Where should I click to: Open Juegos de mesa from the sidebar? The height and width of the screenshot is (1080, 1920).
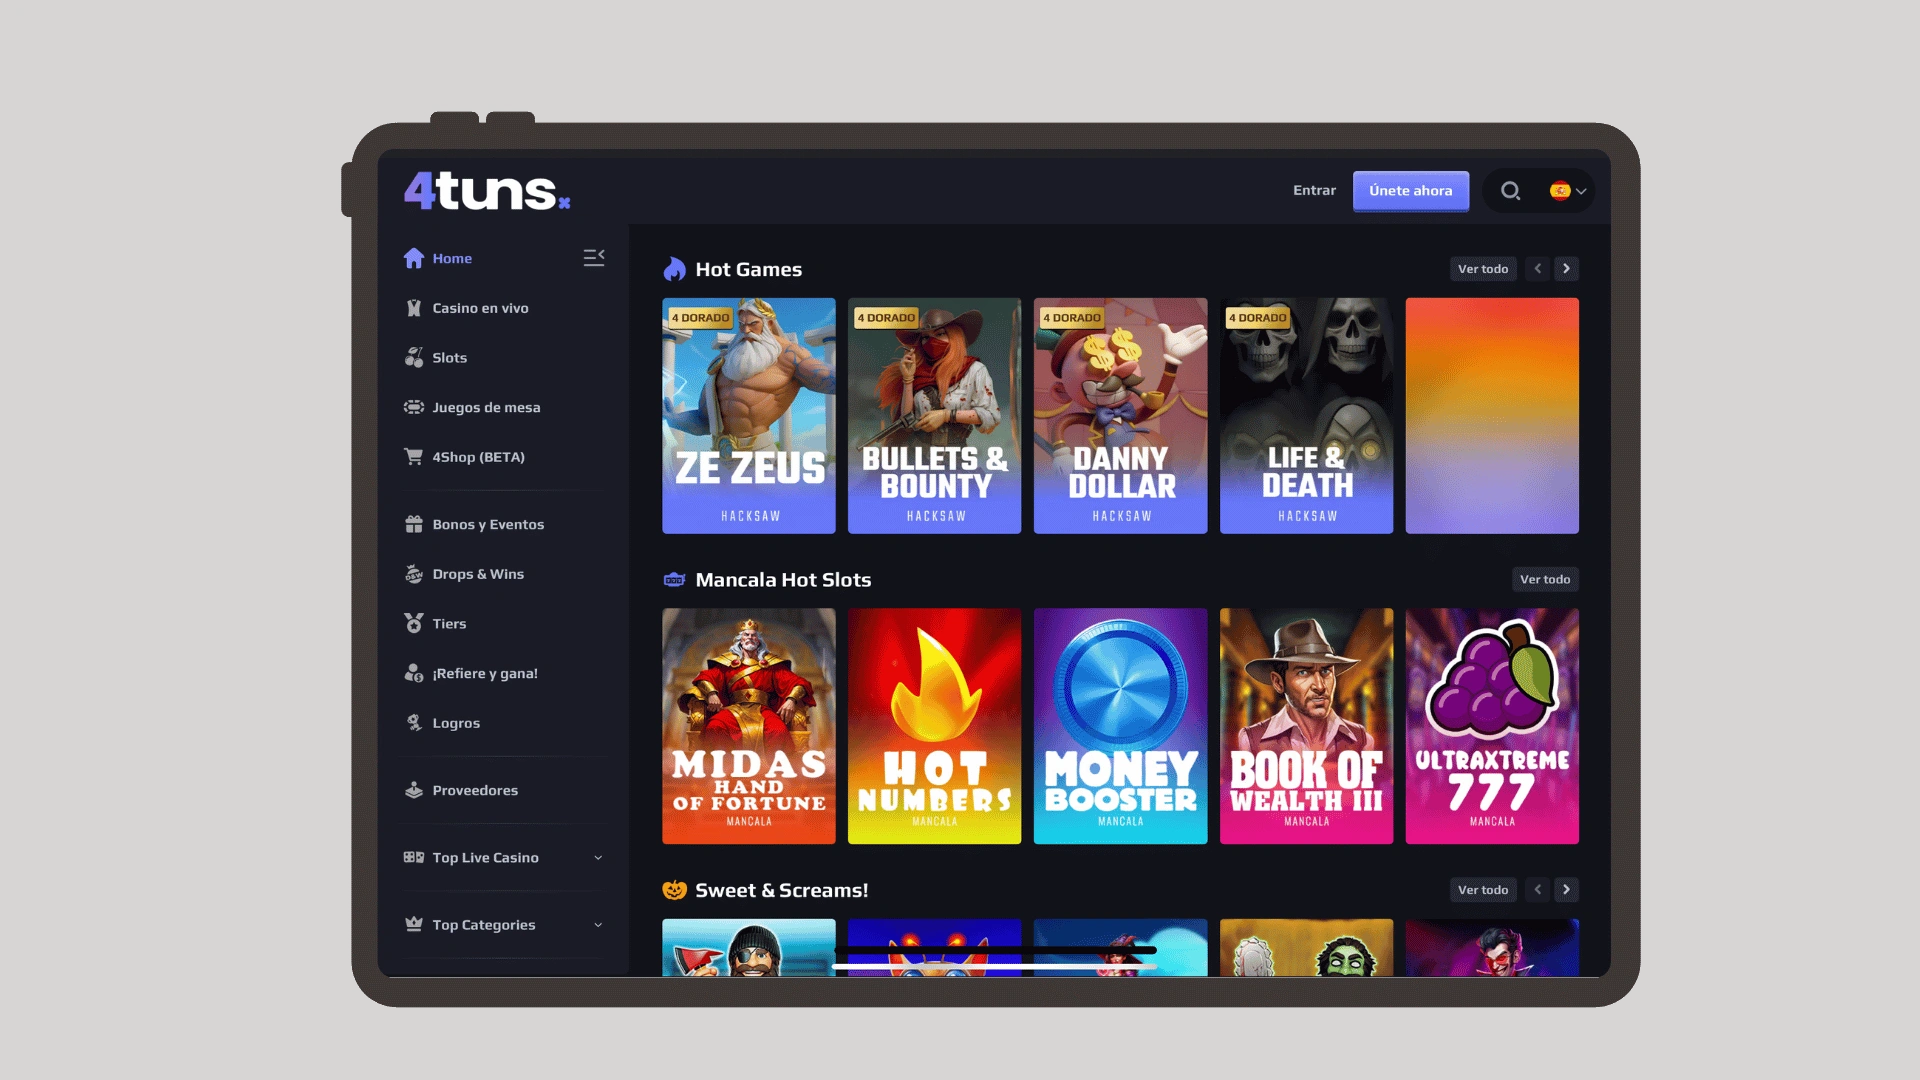tap(487, 407)
